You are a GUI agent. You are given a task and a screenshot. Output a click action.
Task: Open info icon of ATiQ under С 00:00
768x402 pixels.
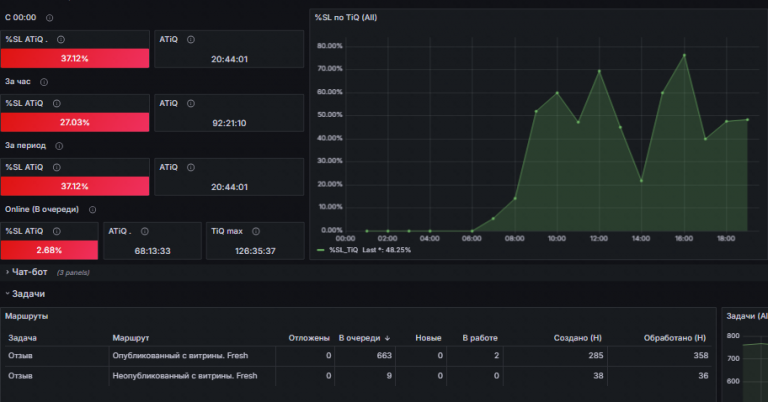[191, 40]
